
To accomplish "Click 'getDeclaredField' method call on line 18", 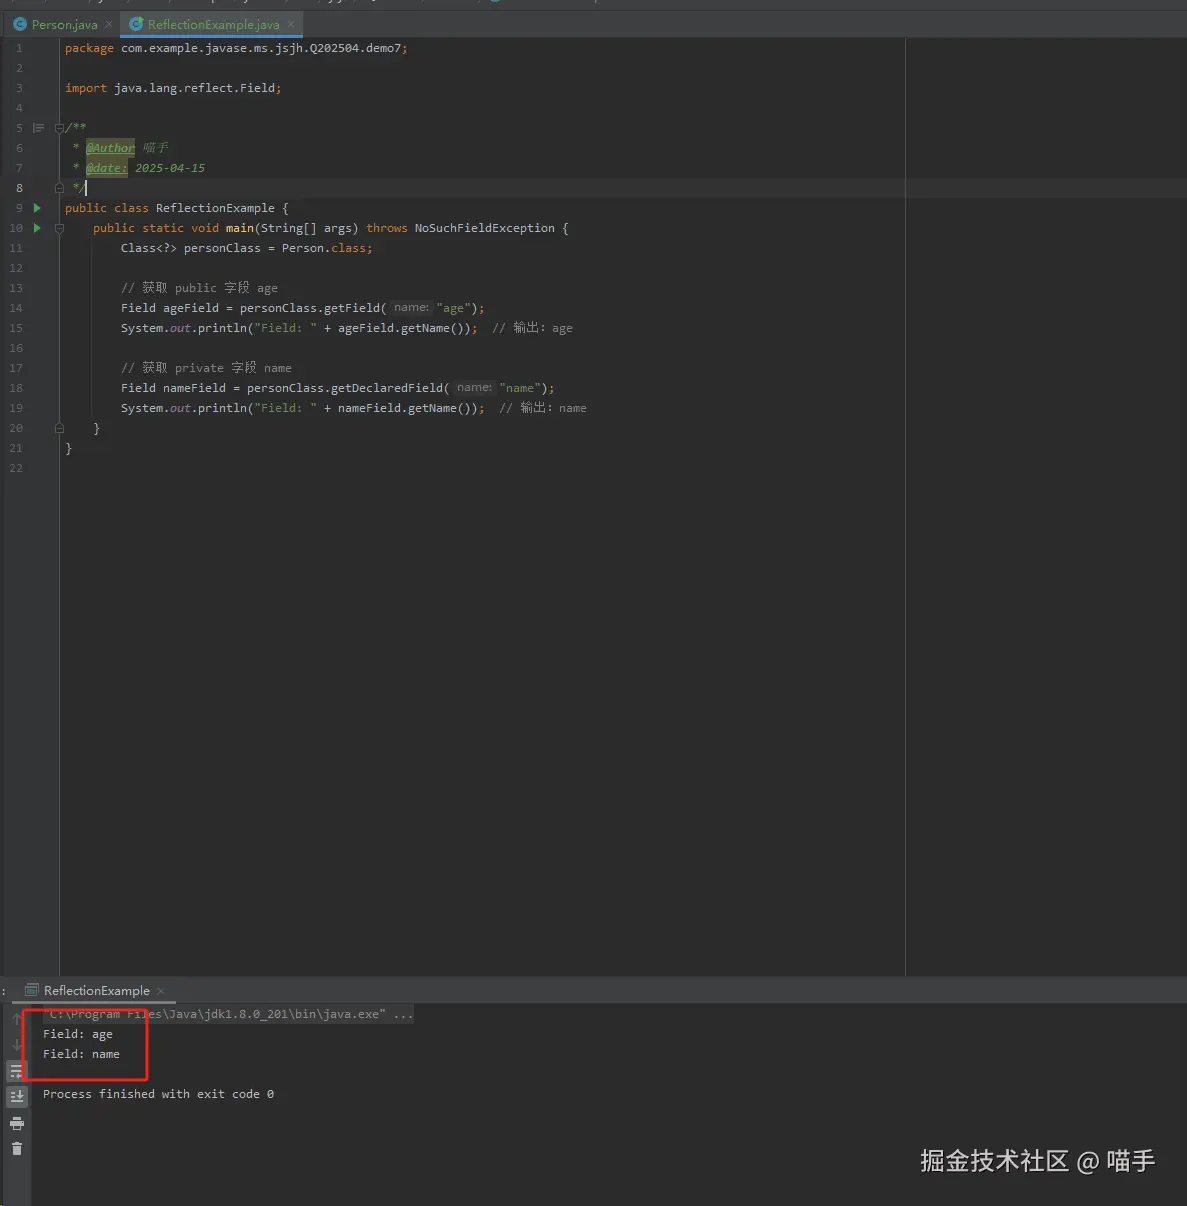I will [x=387, y=388].
